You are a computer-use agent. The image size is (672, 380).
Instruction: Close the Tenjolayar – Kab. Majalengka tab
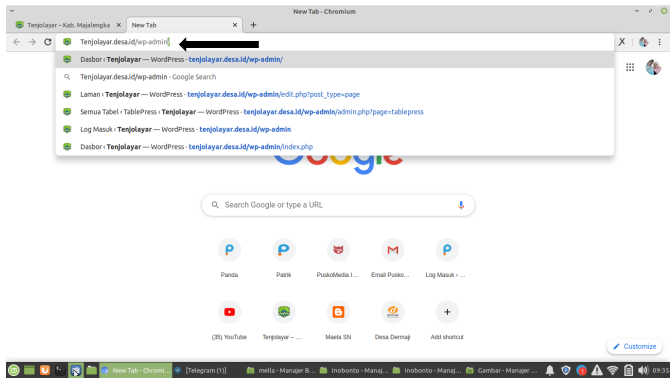coord(119,25)
